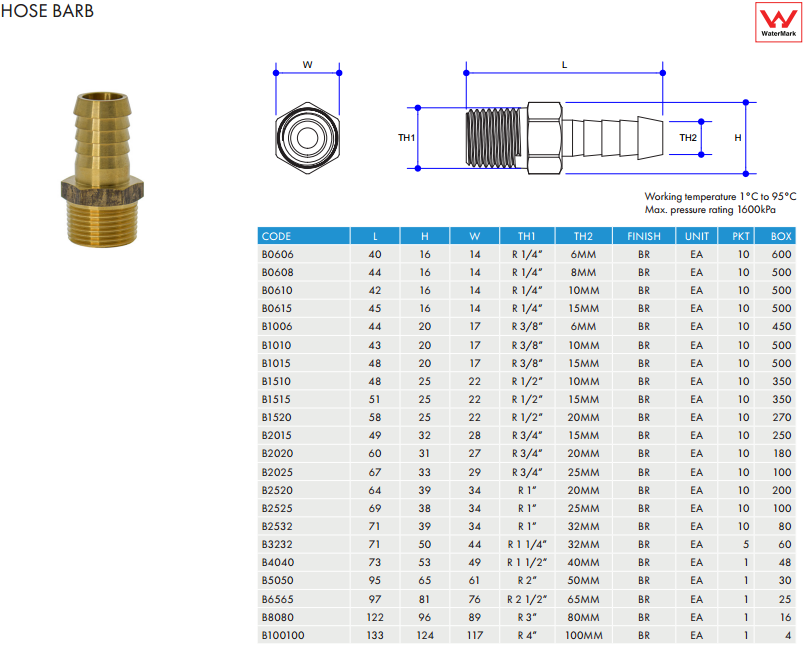Click the TH2 label in the drawing
The height and width of the screenshot is (646, 804).
[688, 137]
